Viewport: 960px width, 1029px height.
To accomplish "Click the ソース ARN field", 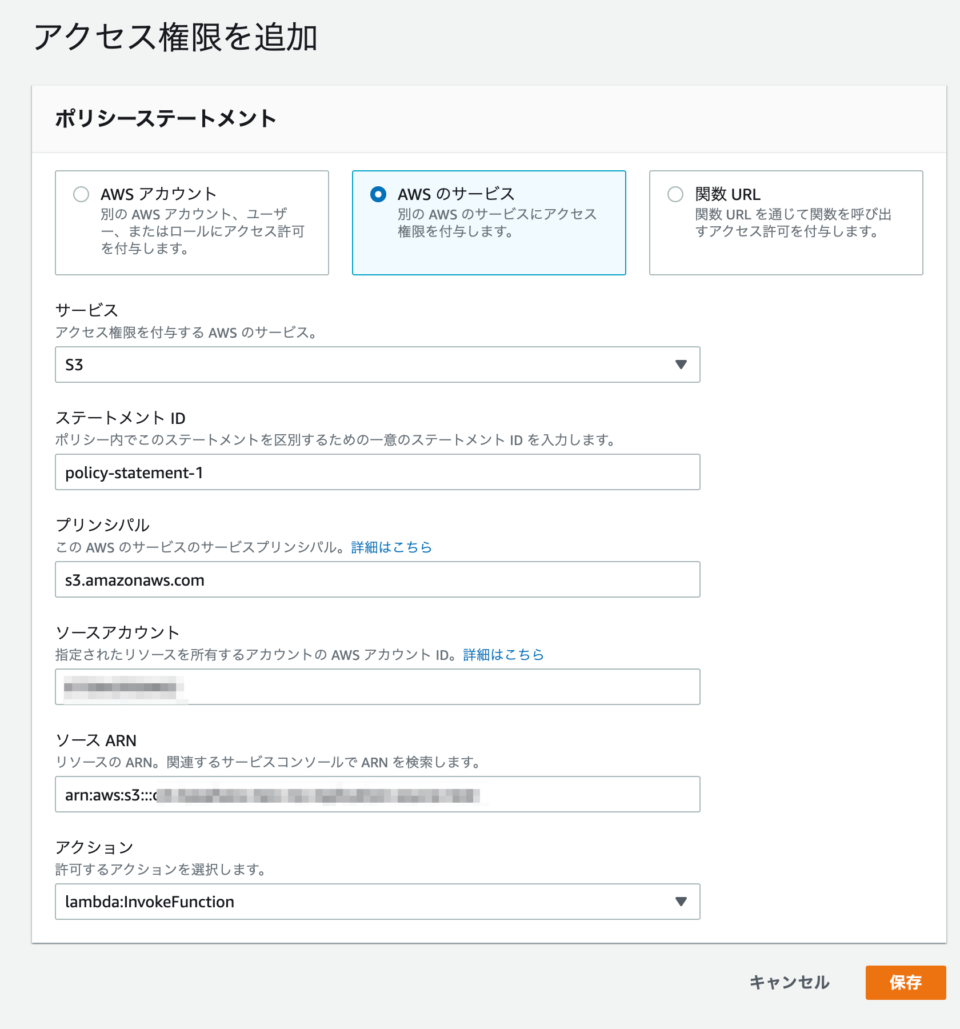I will coord(377,794).
